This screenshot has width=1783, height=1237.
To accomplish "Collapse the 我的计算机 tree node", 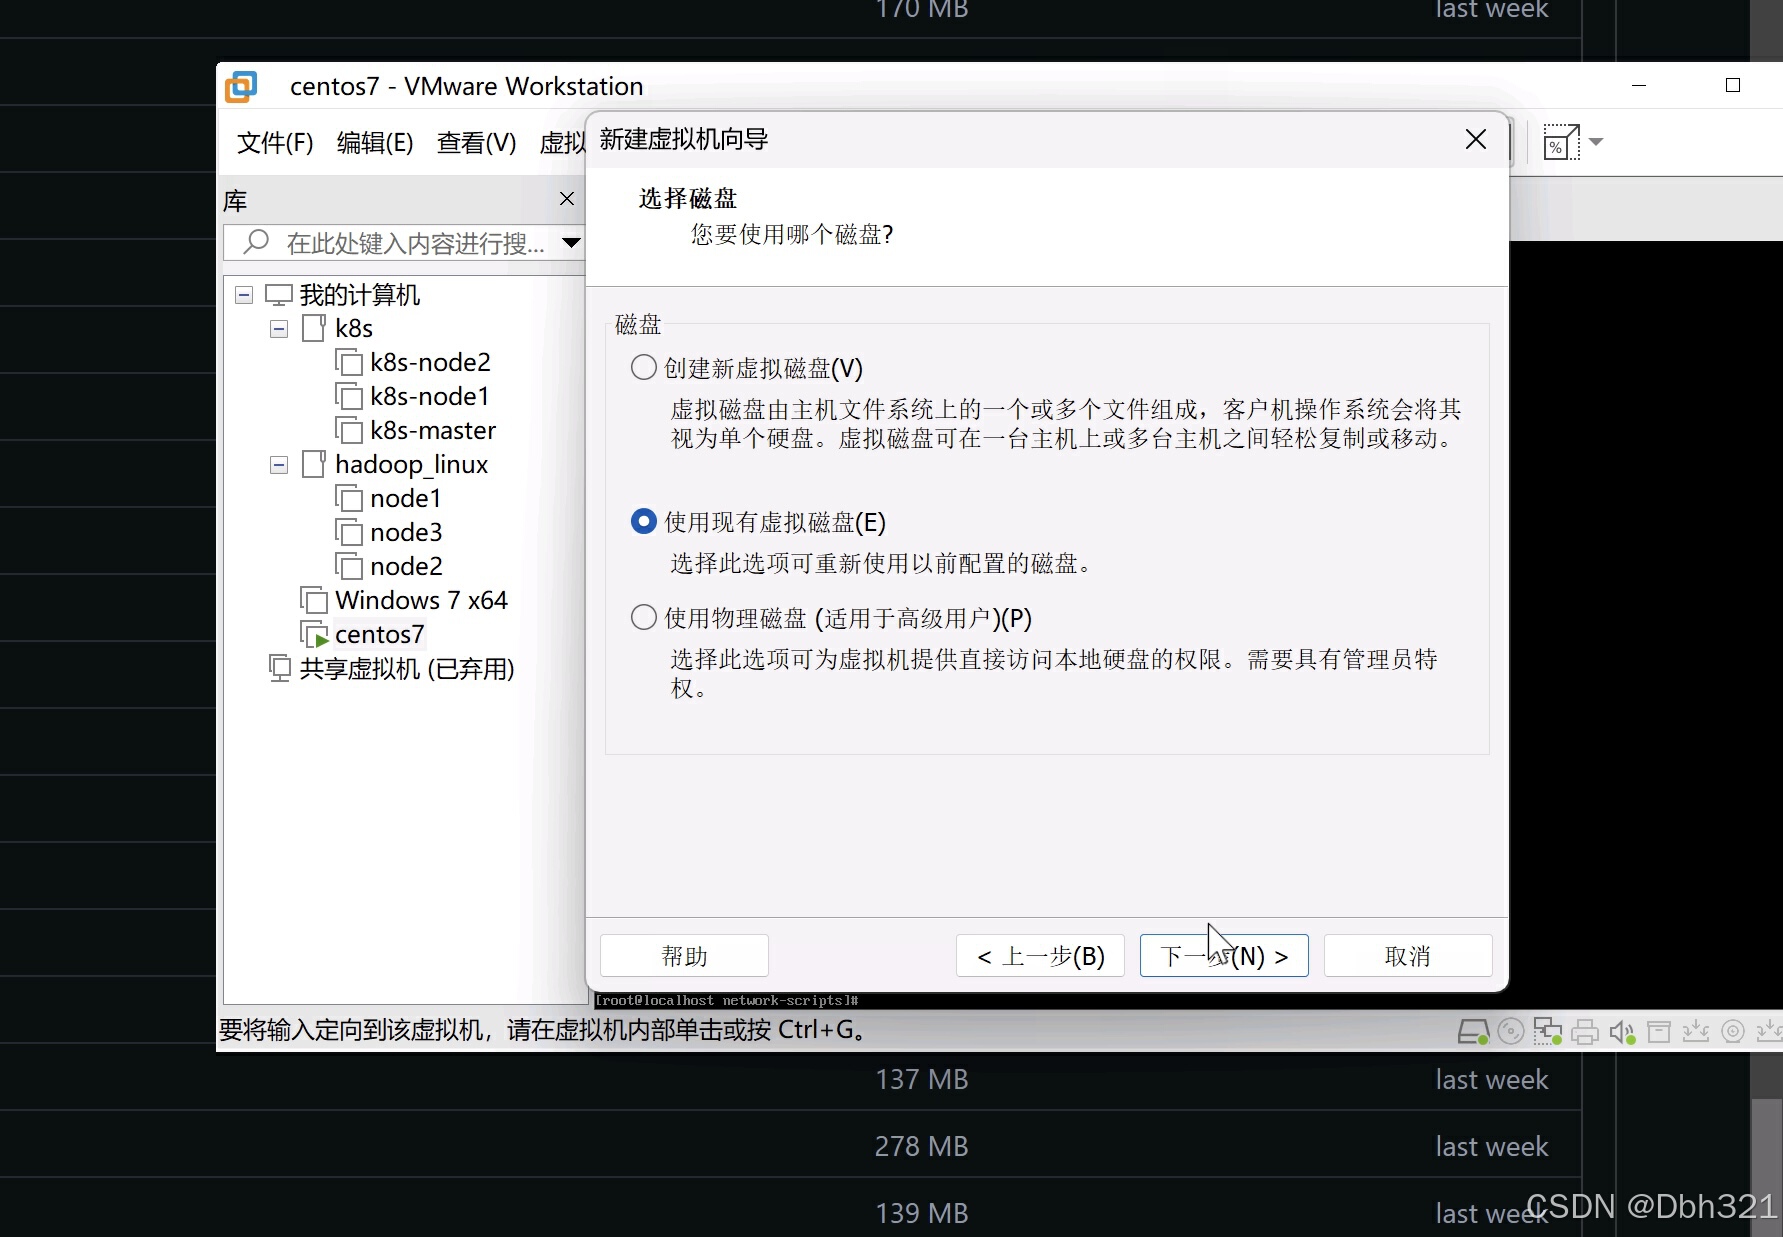I will tap(244, 295).
